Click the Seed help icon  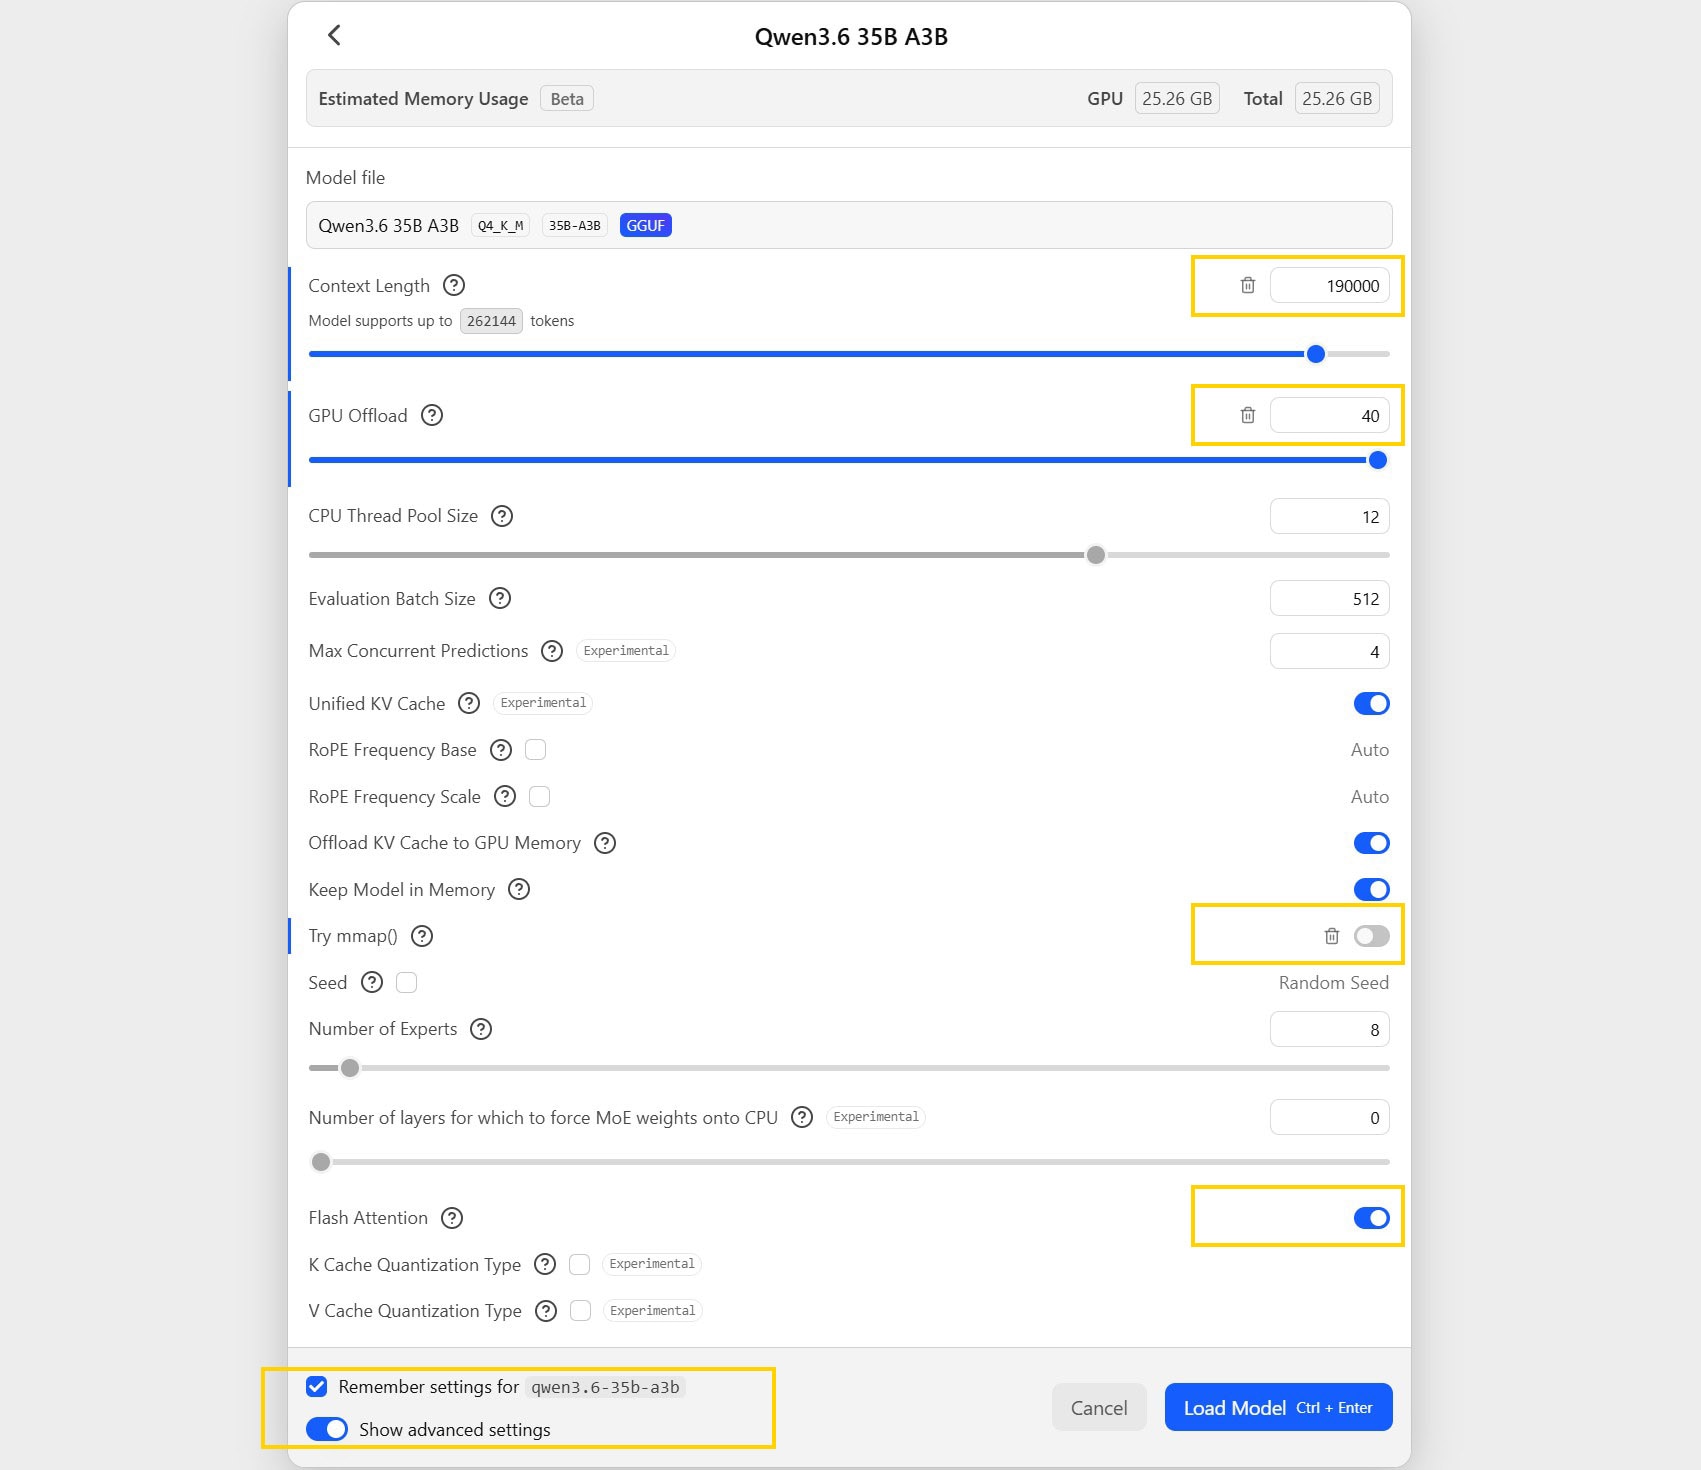pos(371,982)
